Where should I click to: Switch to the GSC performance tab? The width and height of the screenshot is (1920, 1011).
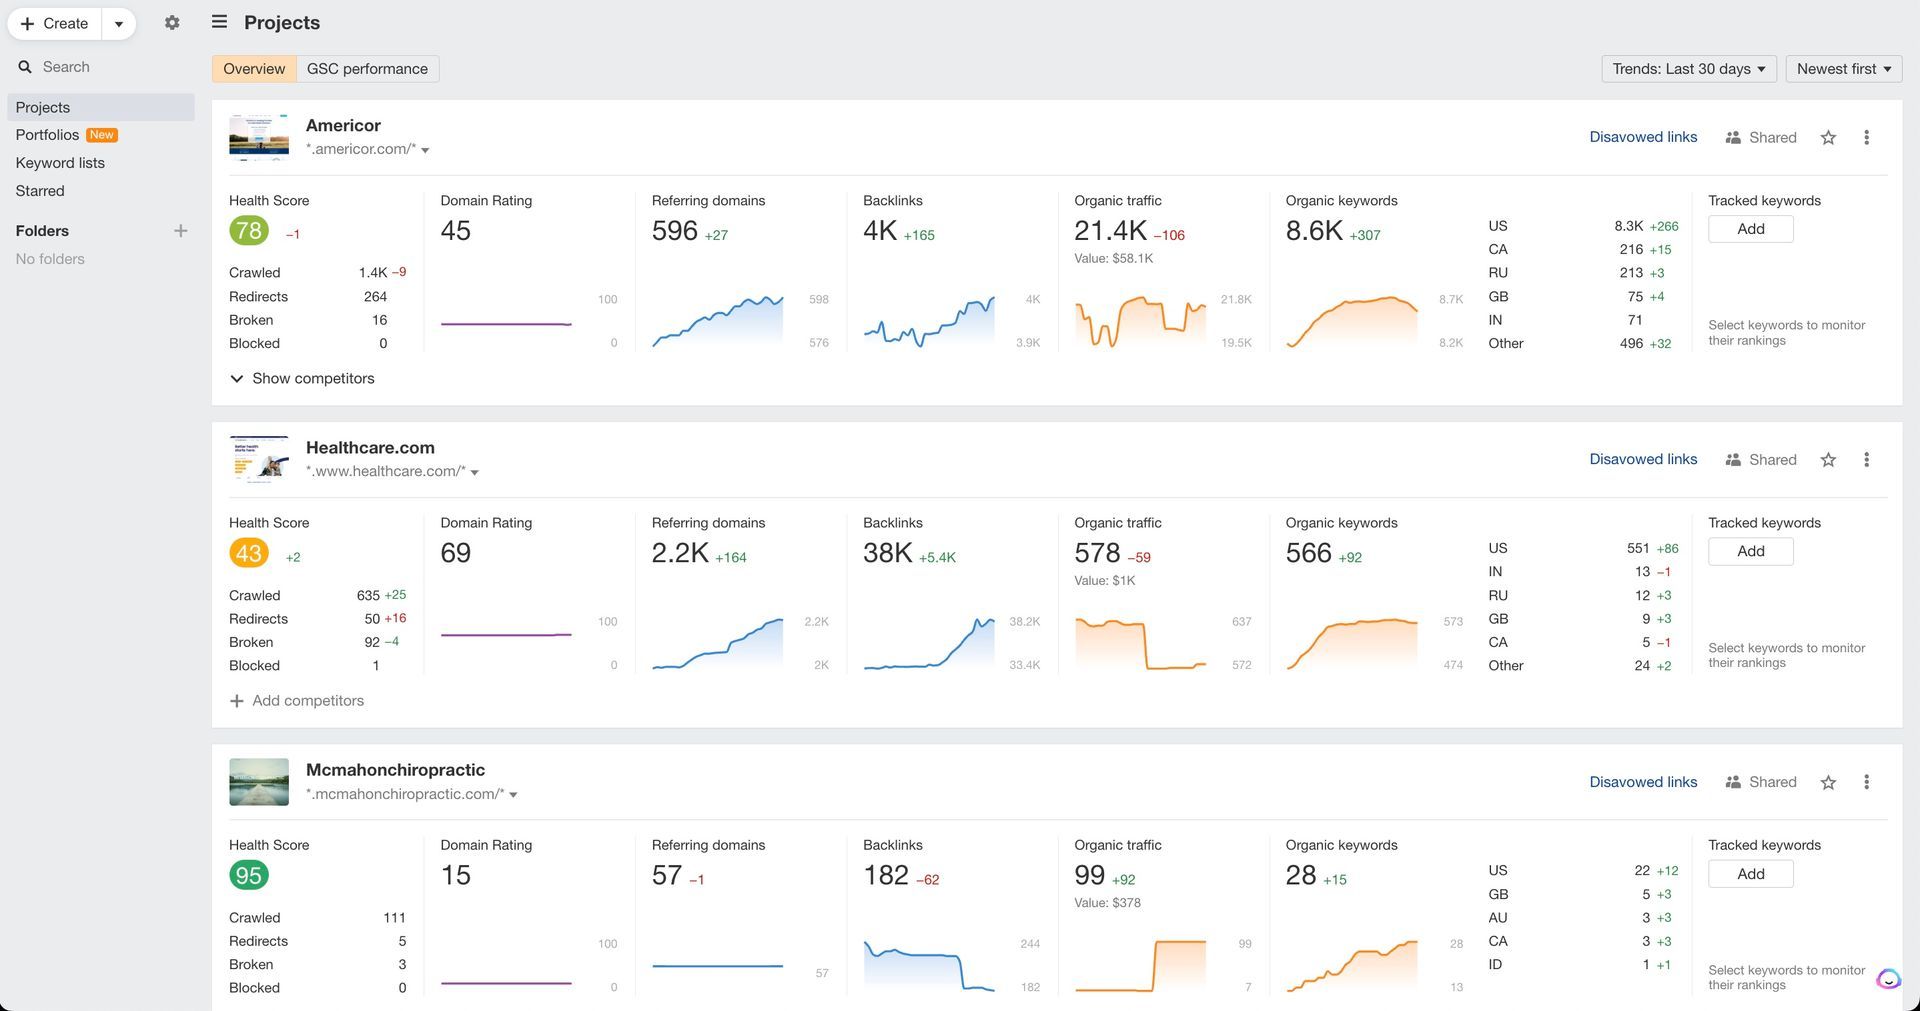tap(367, 69)
